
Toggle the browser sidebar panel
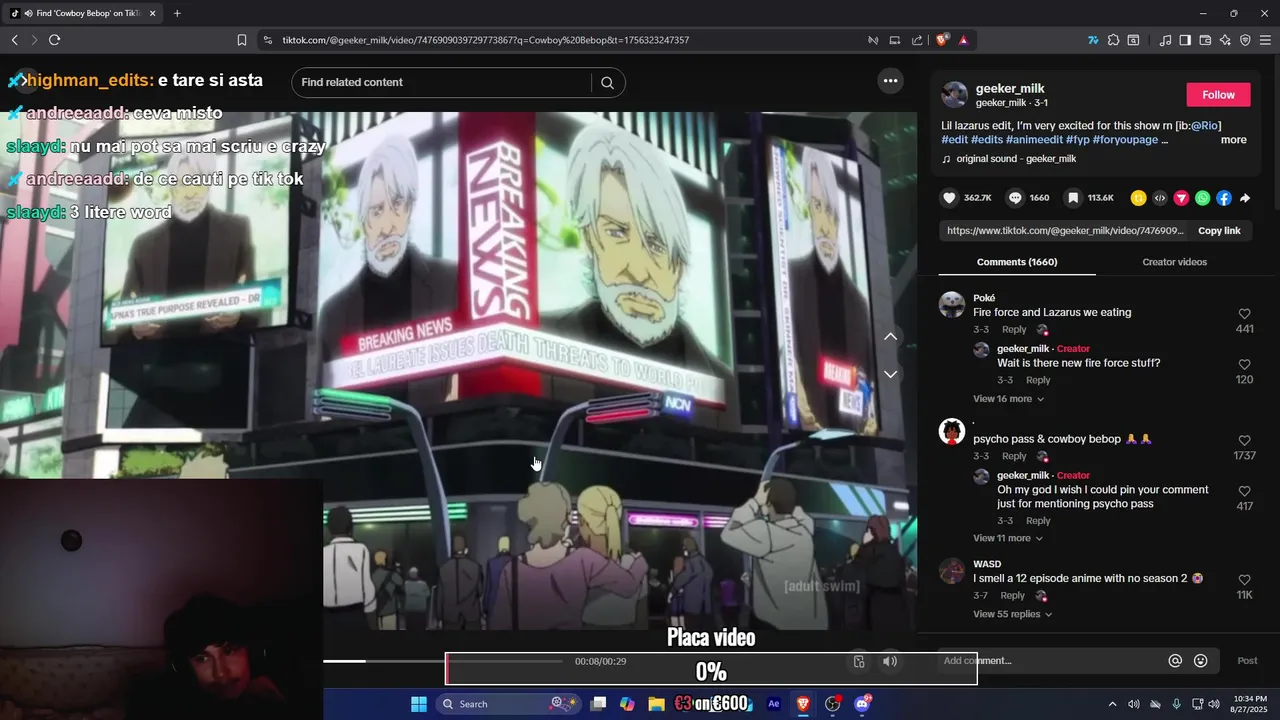pyautogui.click(x=1185, y=40)
